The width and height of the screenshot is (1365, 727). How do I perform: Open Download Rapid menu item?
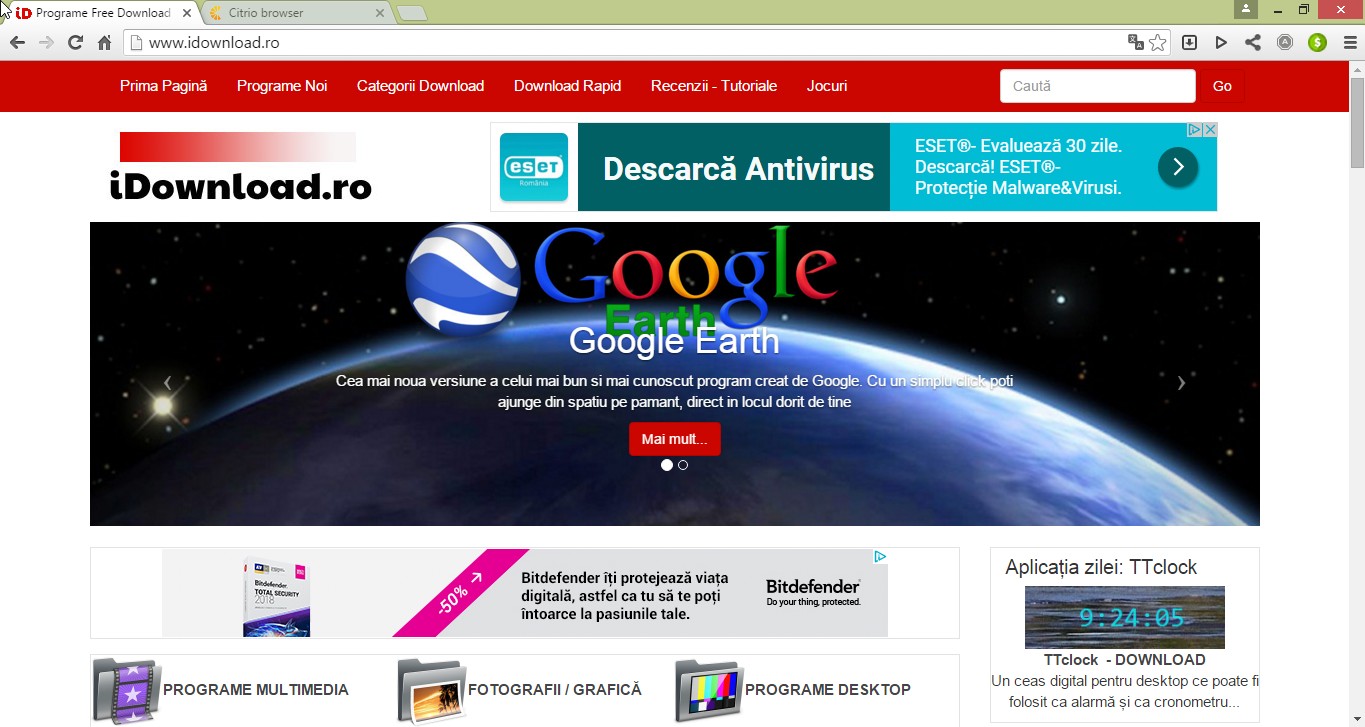(x=567, y=86)
